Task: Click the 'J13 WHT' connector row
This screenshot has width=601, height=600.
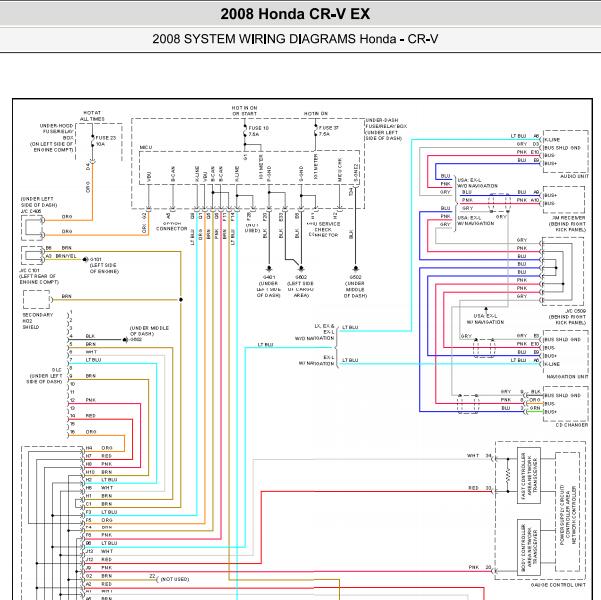Action: 99,551
